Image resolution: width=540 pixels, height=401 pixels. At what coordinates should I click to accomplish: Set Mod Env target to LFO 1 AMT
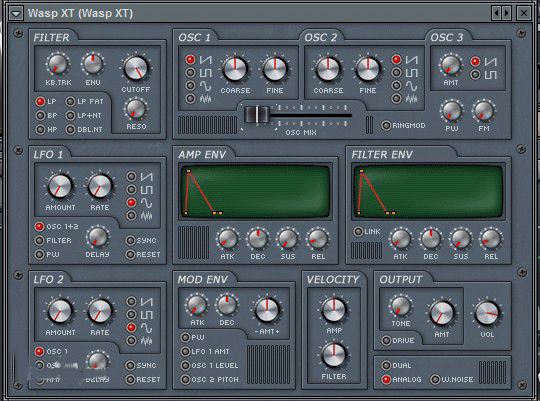tap(186, 351)
